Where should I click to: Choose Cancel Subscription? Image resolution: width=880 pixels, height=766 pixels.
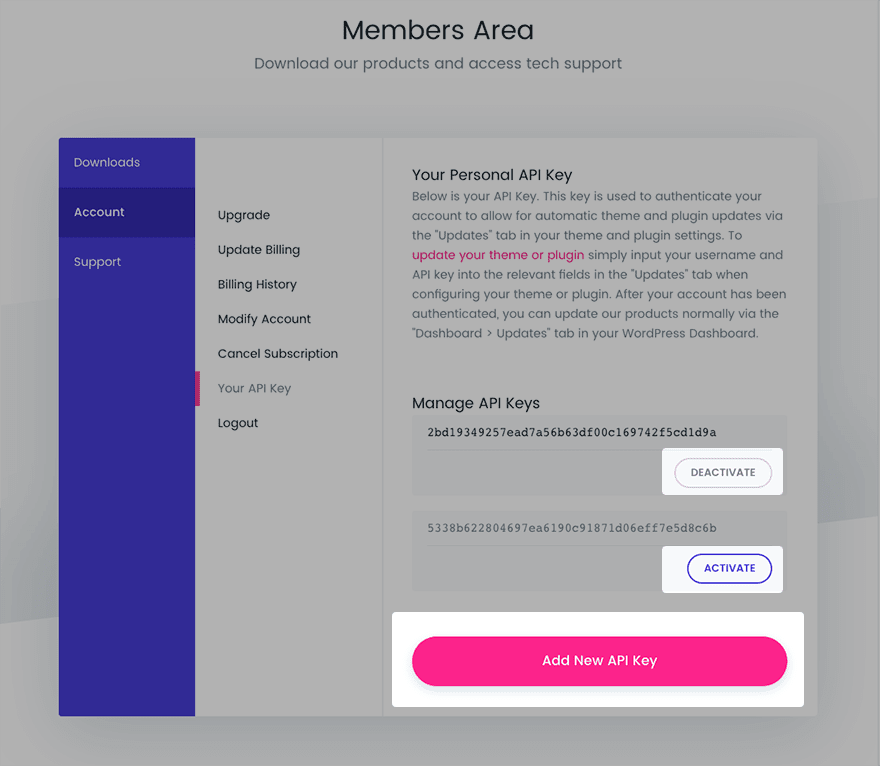point(278,354)
